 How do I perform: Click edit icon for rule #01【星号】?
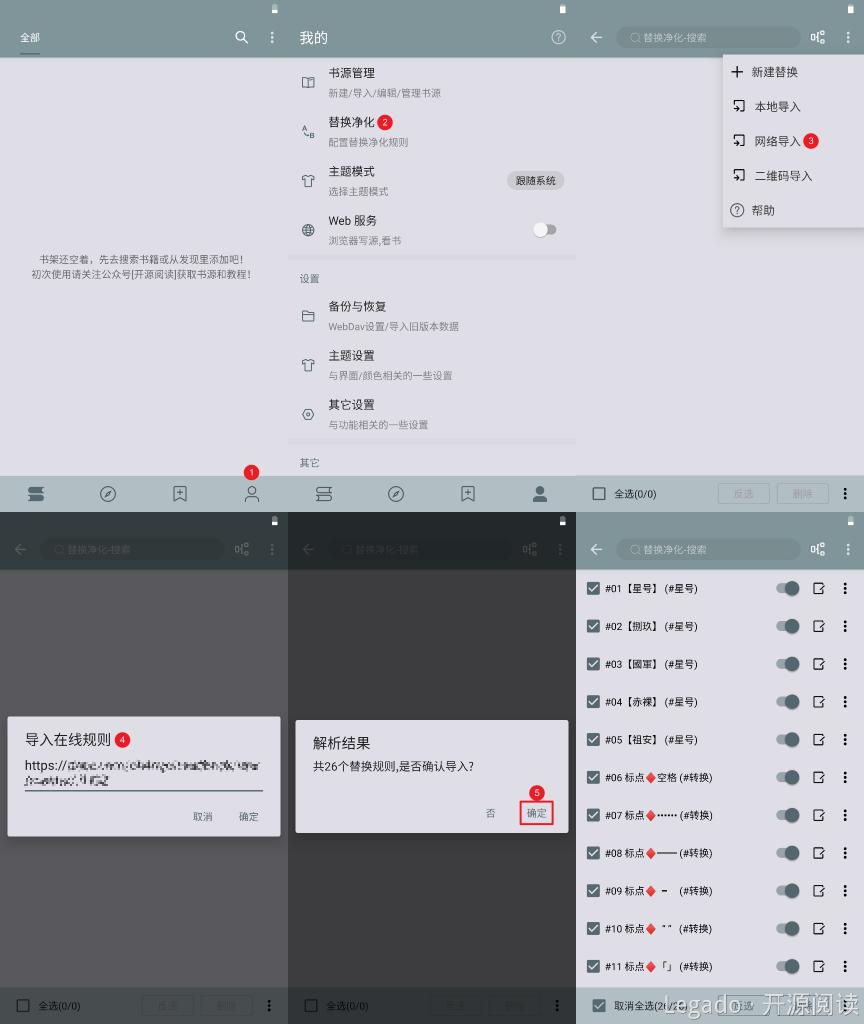[819, 589]
